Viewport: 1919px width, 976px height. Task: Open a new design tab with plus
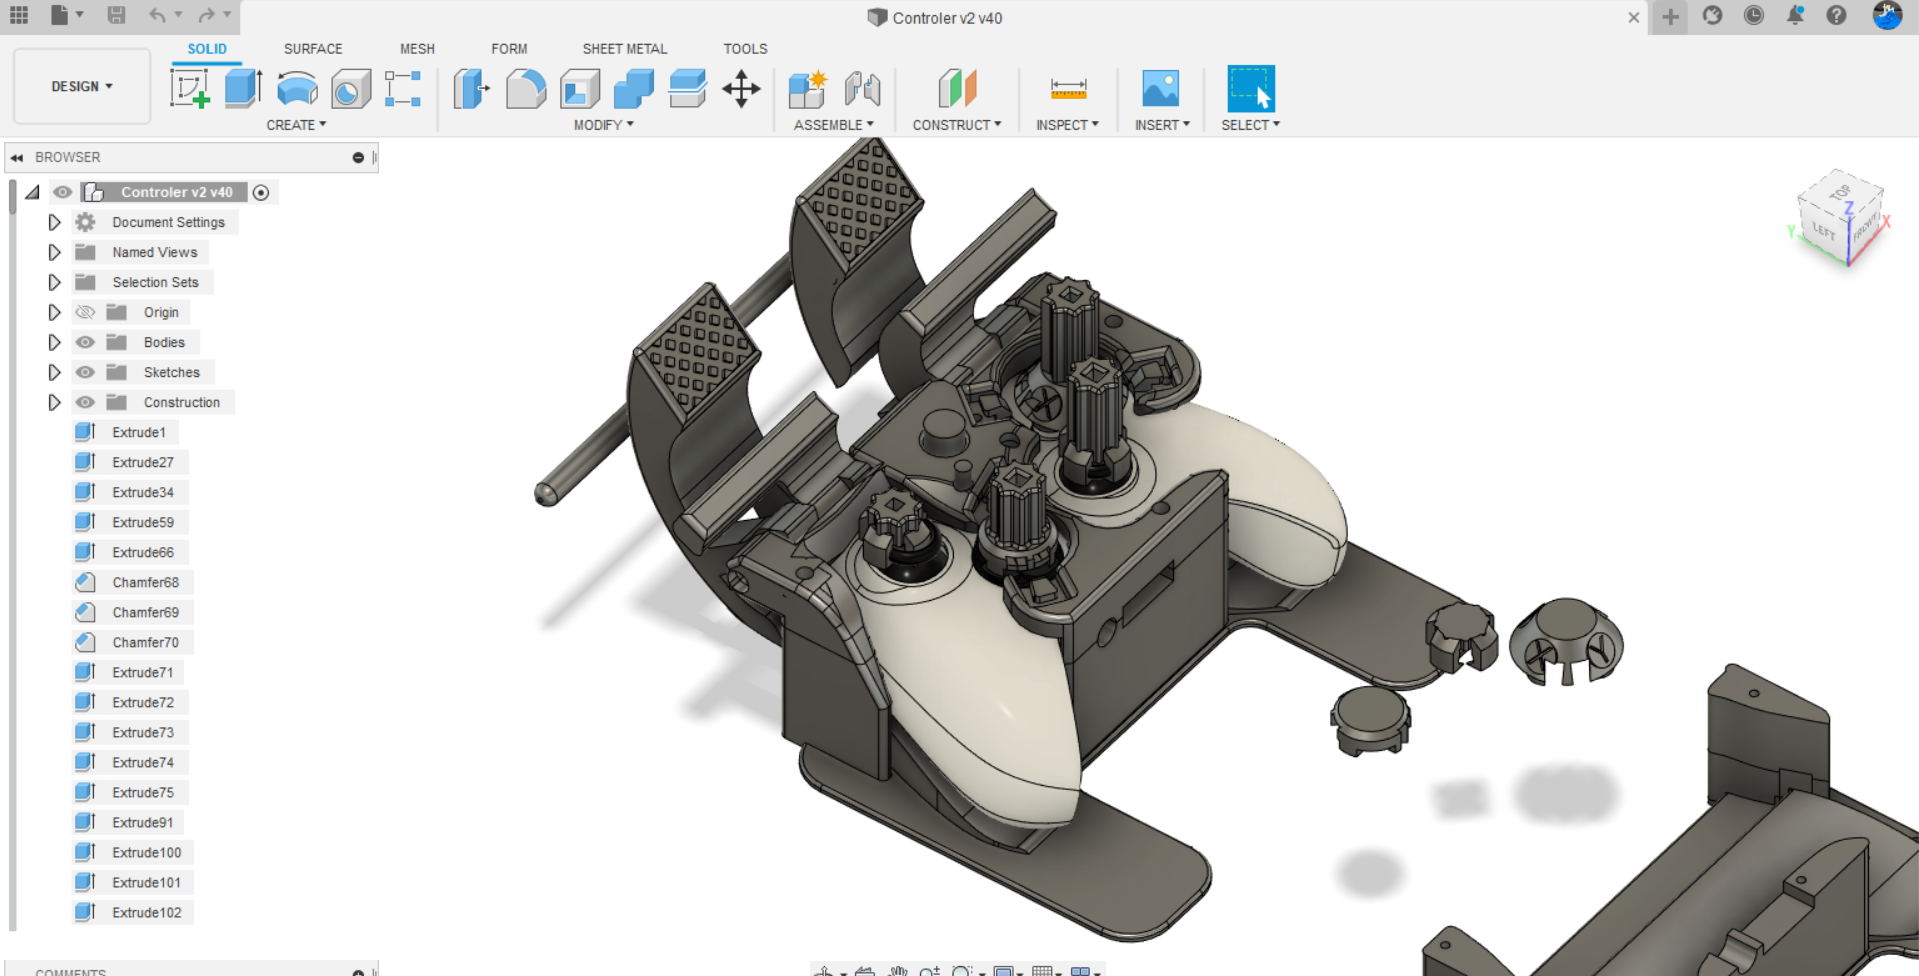click(x=1670, y=16)
